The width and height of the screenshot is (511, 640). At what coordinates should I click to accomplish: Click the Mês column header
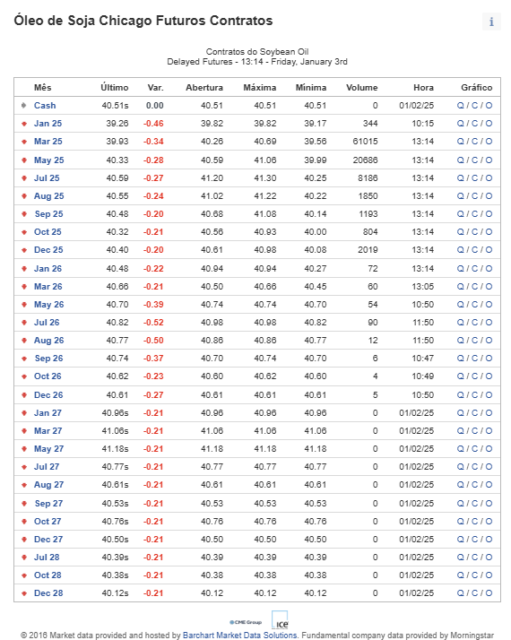(42, 87)
